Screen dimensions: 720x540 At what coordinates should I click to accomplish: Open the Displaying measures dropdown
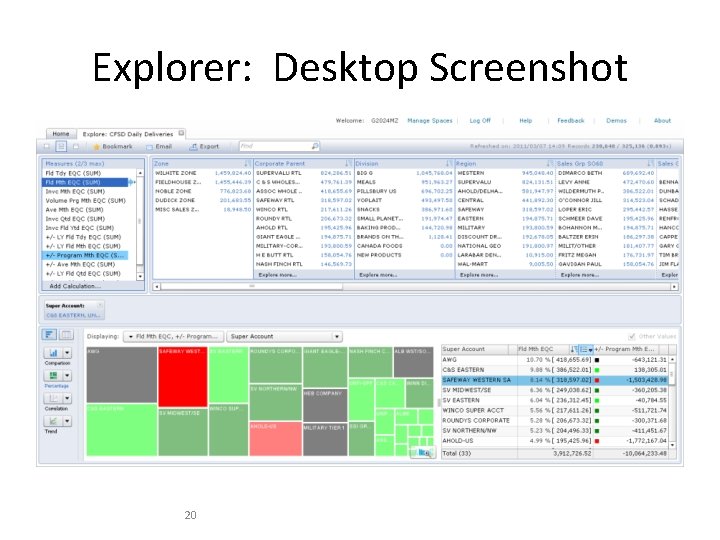coord(174,337)
